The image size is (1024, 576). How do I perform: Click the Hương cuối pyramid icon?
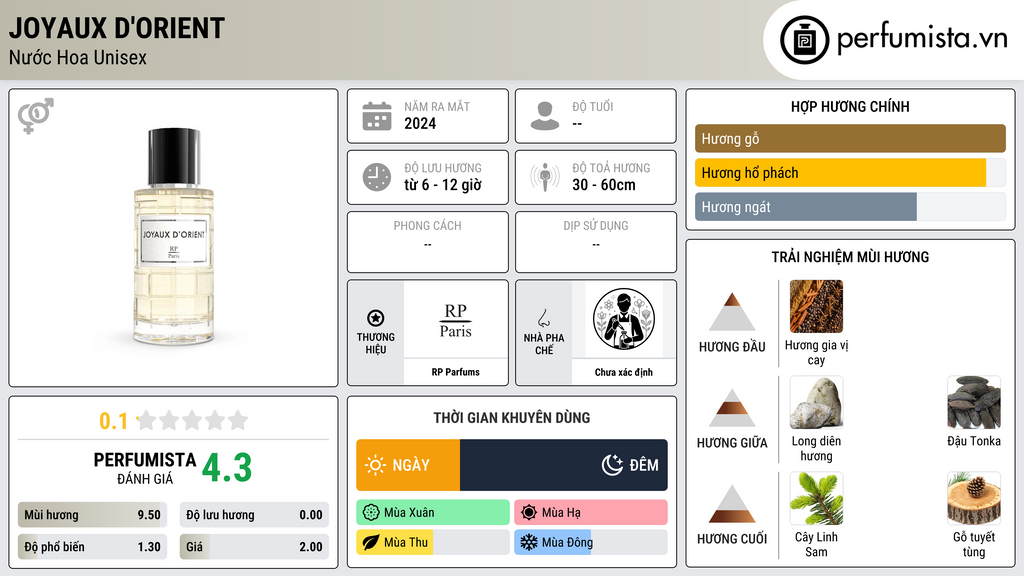click(732, 504)
